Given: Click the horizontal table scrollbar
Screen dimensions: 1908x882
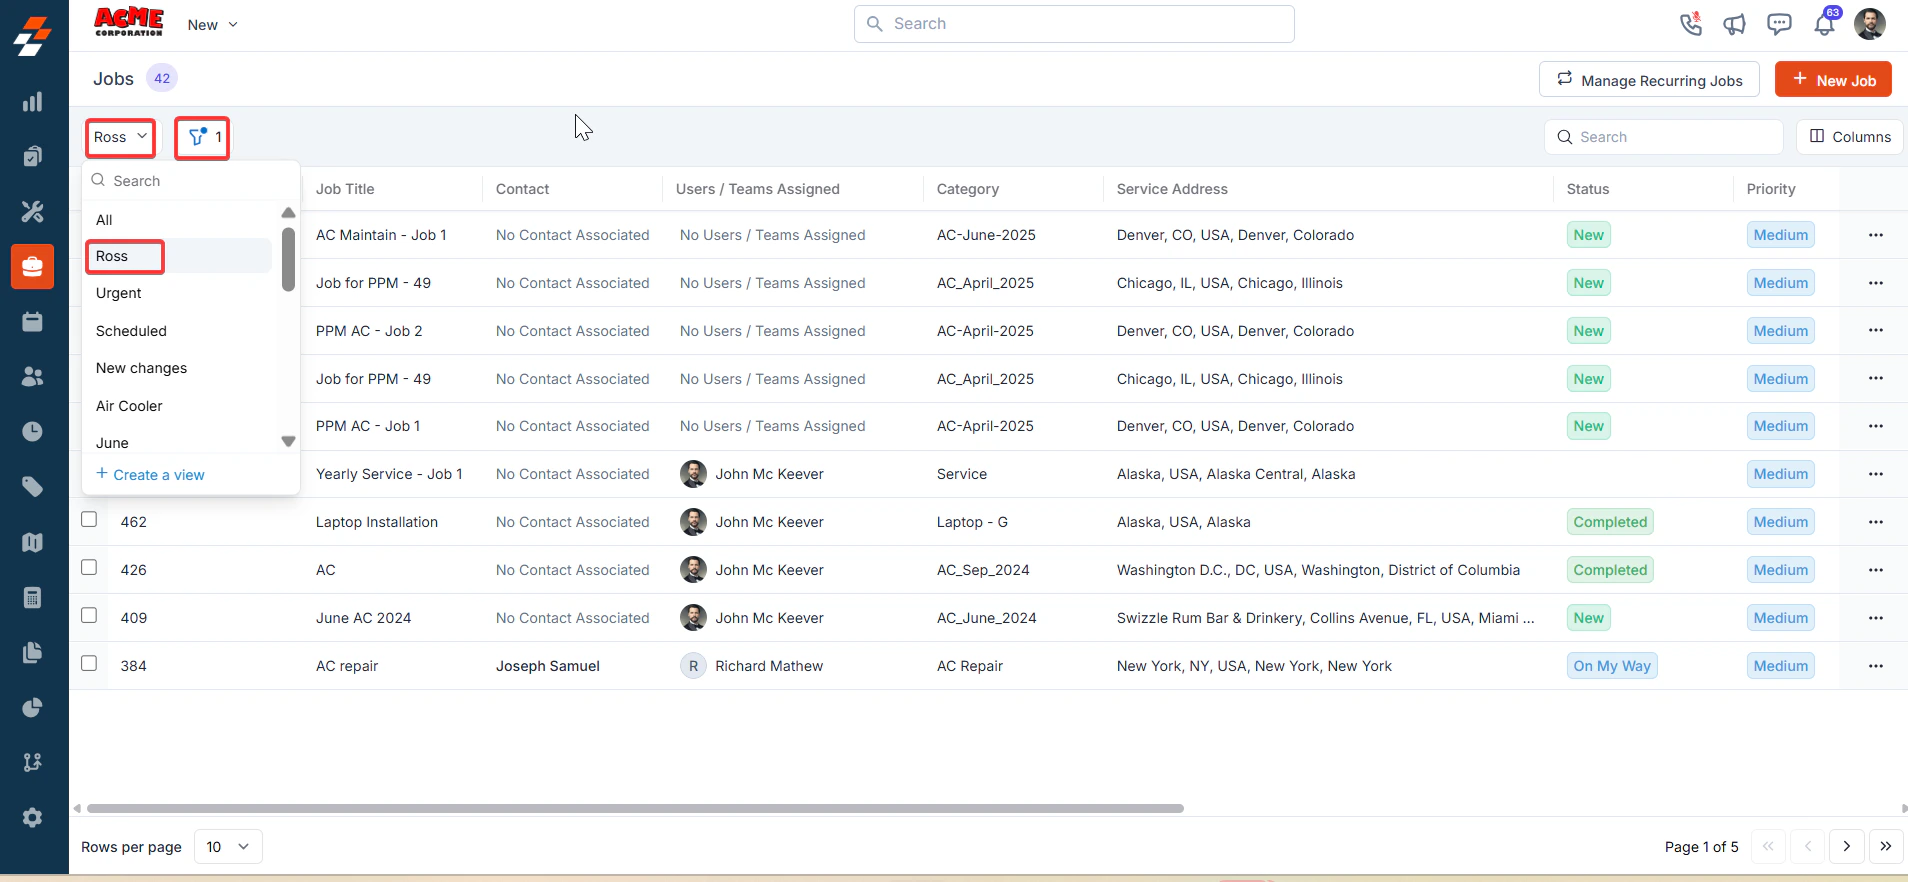Looking at the screenshot, I should click(x=635, y=808).
